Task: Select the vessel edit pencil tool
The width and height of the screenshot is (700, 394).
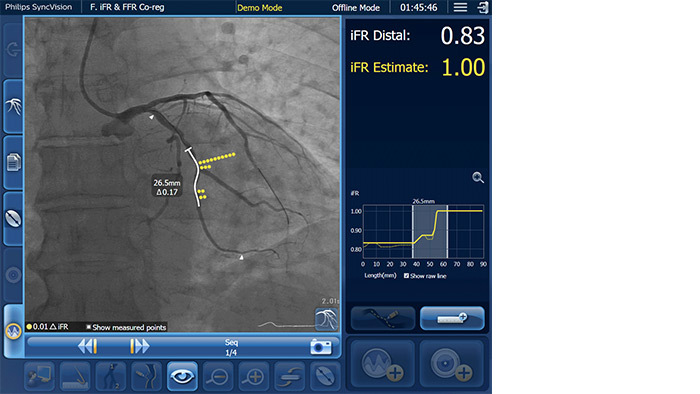Action: pos(146,377)
